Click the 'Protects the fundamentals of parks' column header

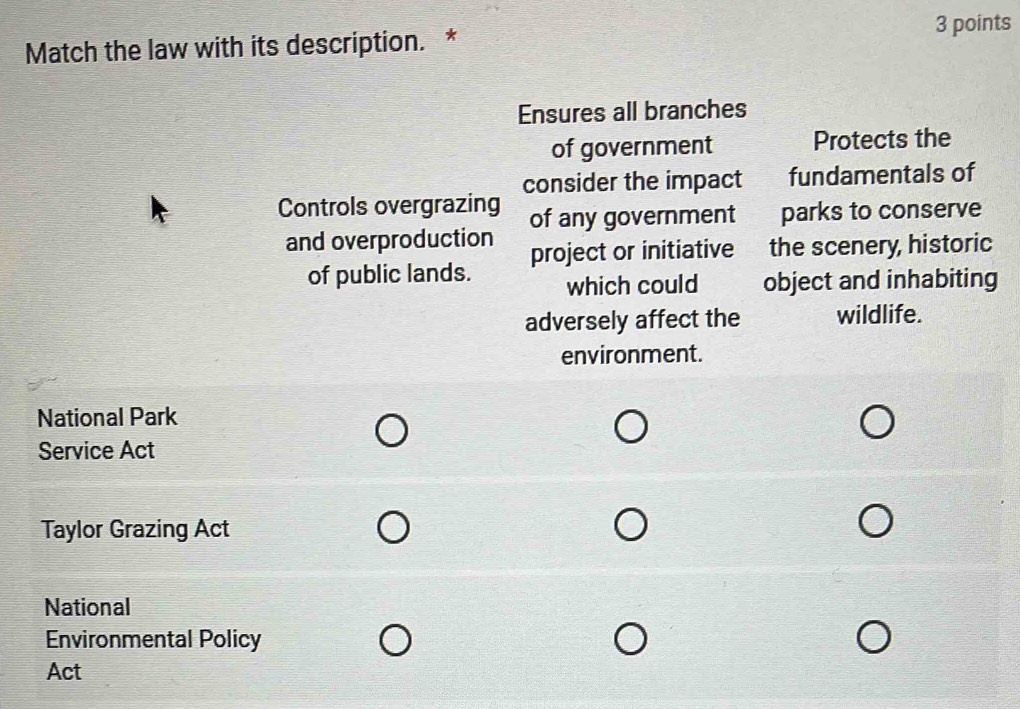[881, 227]
